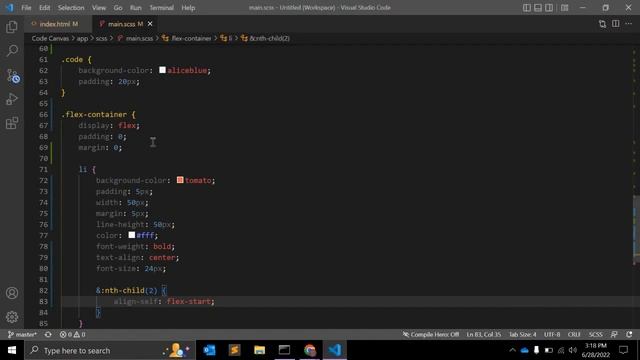Open the Edit menu
Screen dimensions: 640x360
point(44,7)
